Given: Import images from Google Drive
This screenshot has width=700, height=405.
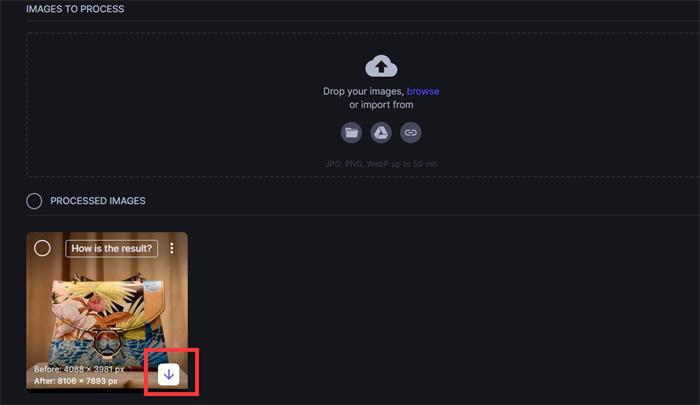Looking at the screenshot, I should point(381,133).
